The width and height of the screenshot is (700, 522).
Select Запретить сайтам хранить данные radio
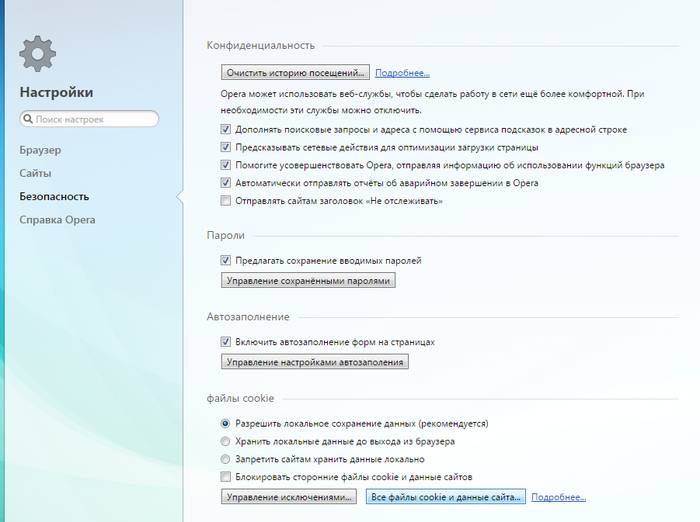(225, 459)
